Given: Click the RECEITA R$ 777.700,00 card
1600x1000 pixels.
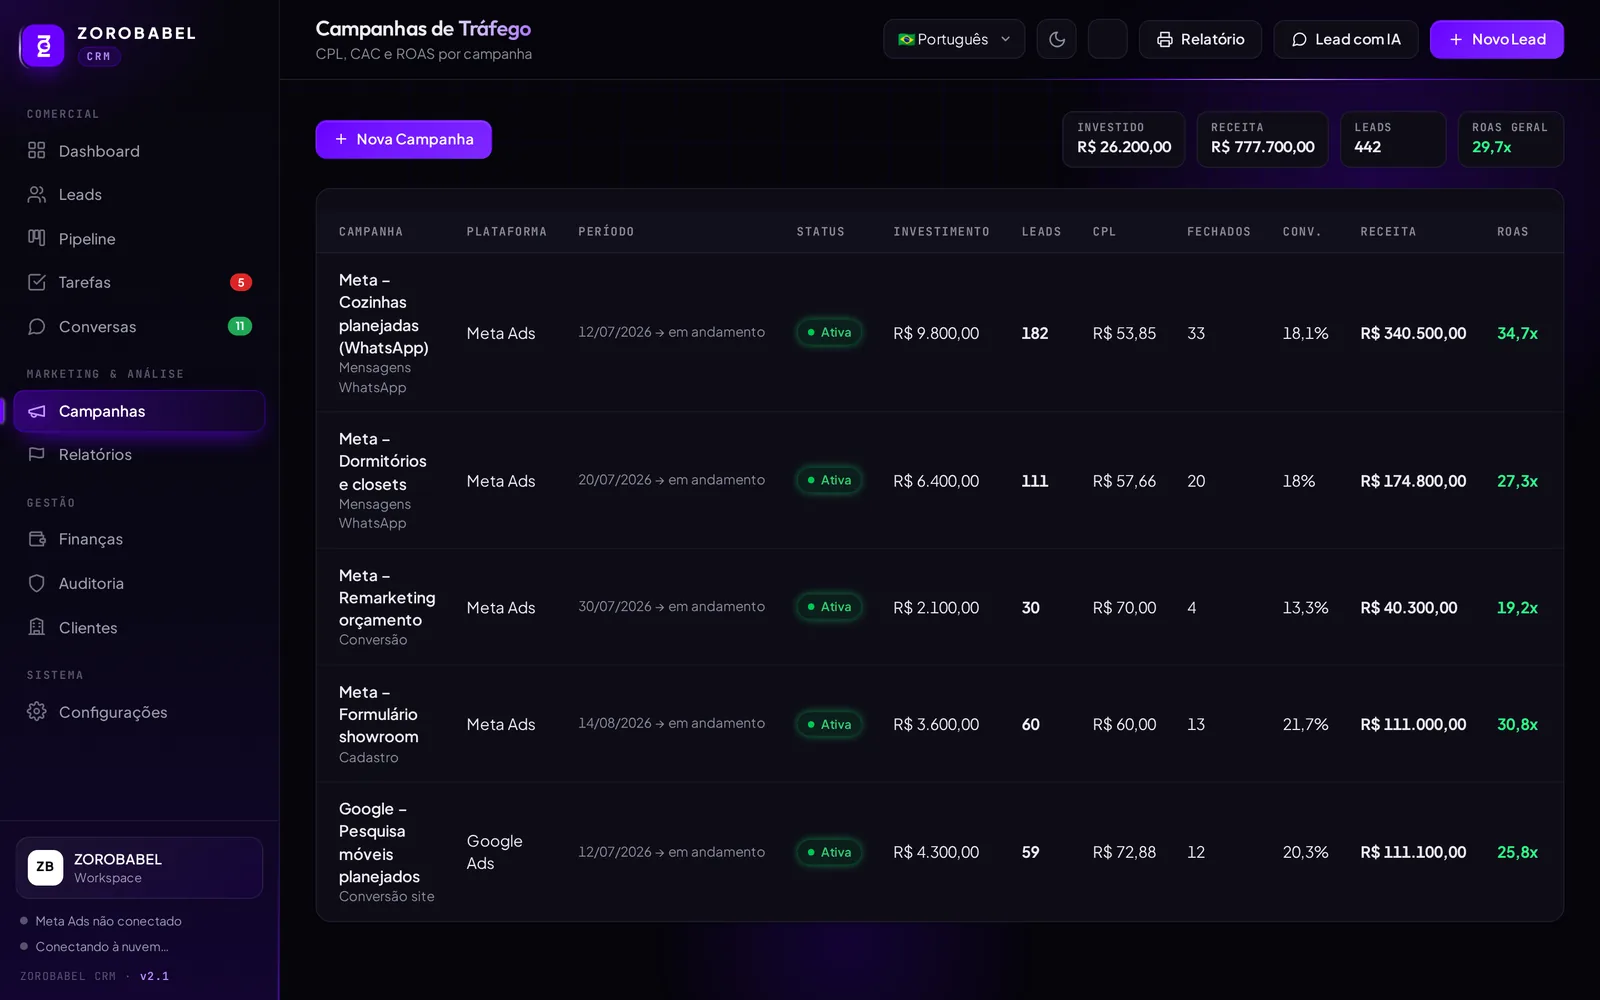Looking at the screenshot, I should click(1262, 139).
